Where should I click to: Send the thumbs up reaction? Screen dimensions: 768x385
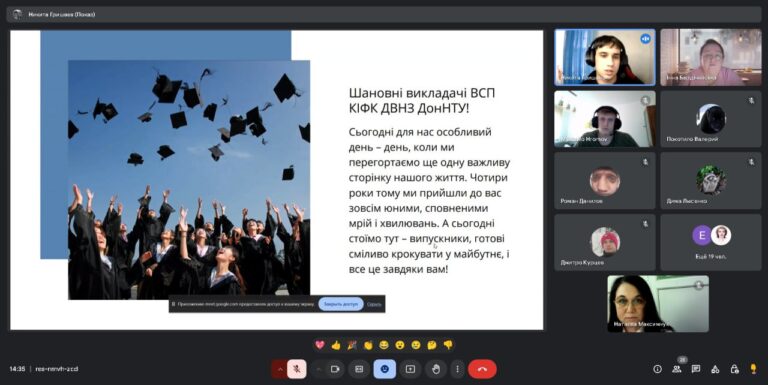tap(336, 345)
